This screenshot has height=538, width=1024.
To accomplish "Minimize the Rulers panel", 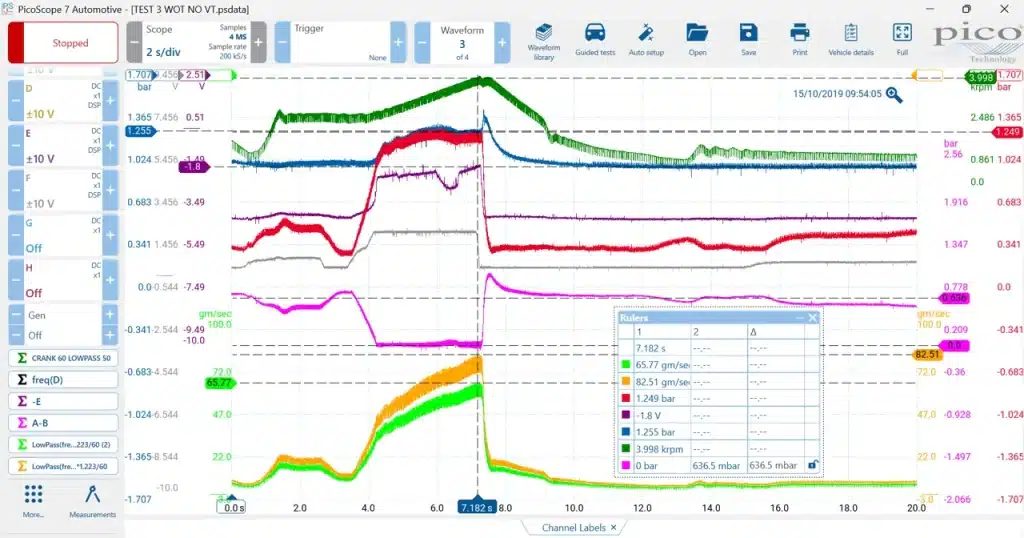I will coord(799,318).
